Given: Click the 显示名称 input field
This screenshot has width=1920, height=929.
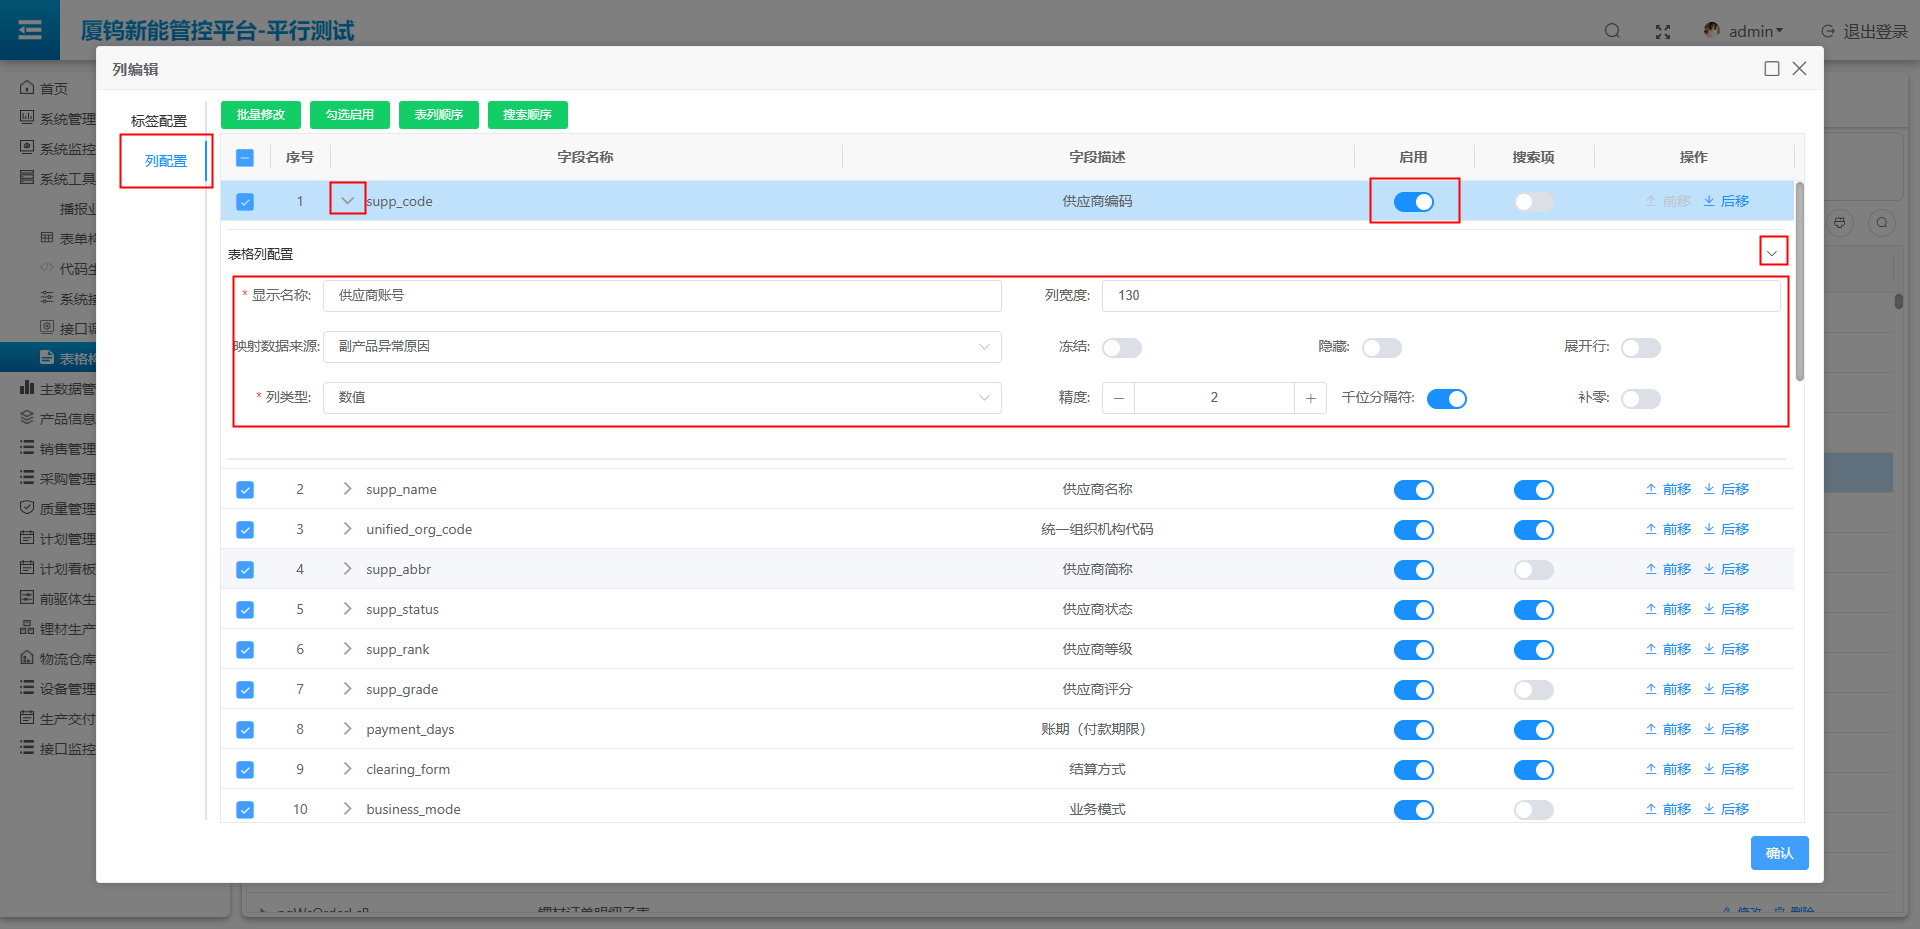Looking at the screenshot, I should [662, 296].
